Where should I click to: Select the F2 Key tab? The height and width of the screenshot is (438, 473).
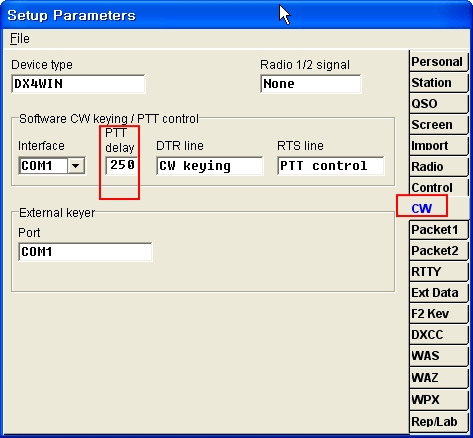438,314
